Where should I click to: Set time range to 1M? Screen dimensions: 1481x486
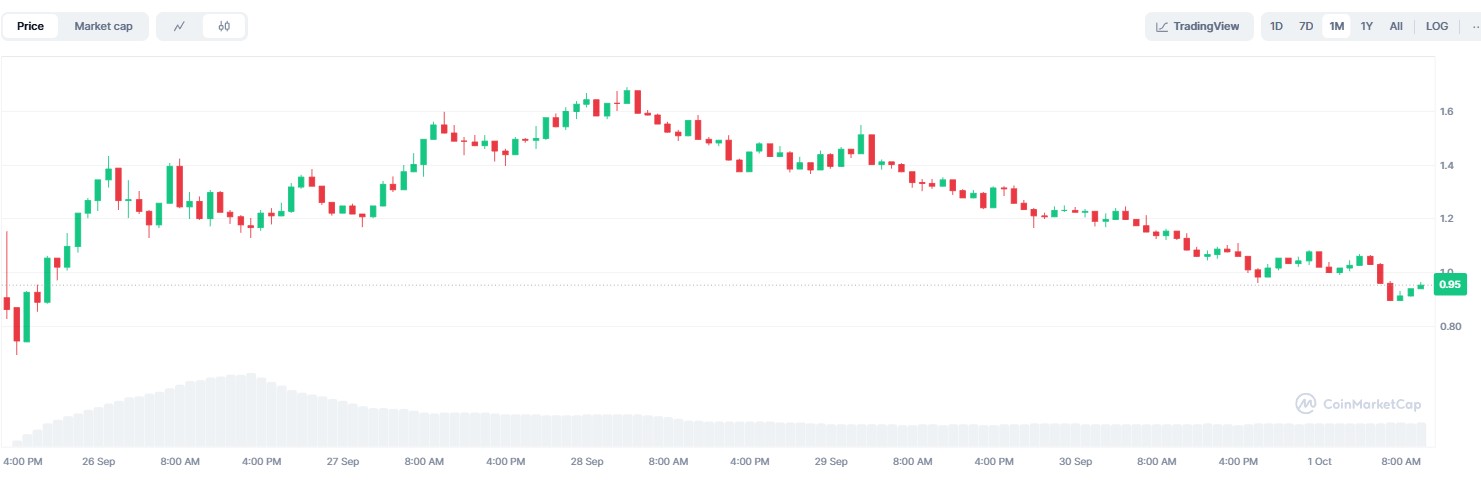[1336, 27]
